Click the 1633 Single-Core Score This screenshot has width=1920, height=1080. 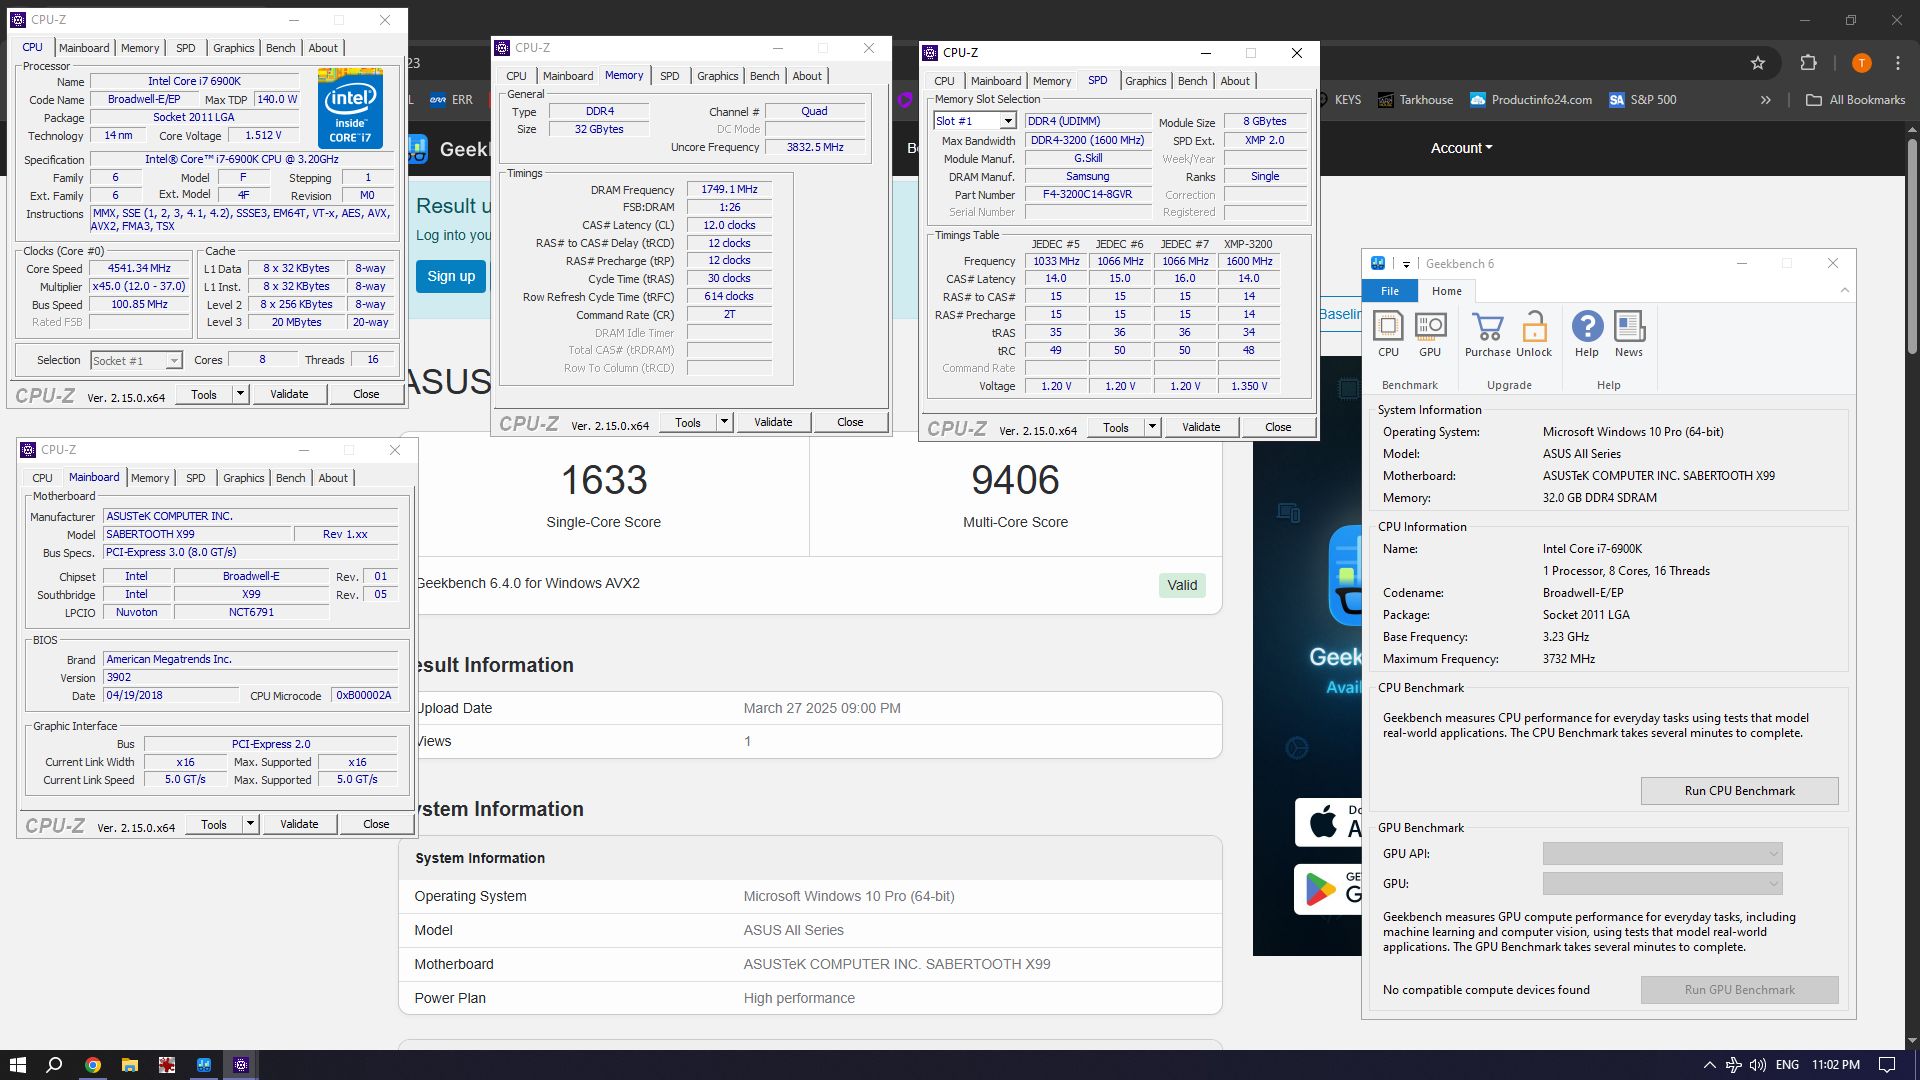604,481
